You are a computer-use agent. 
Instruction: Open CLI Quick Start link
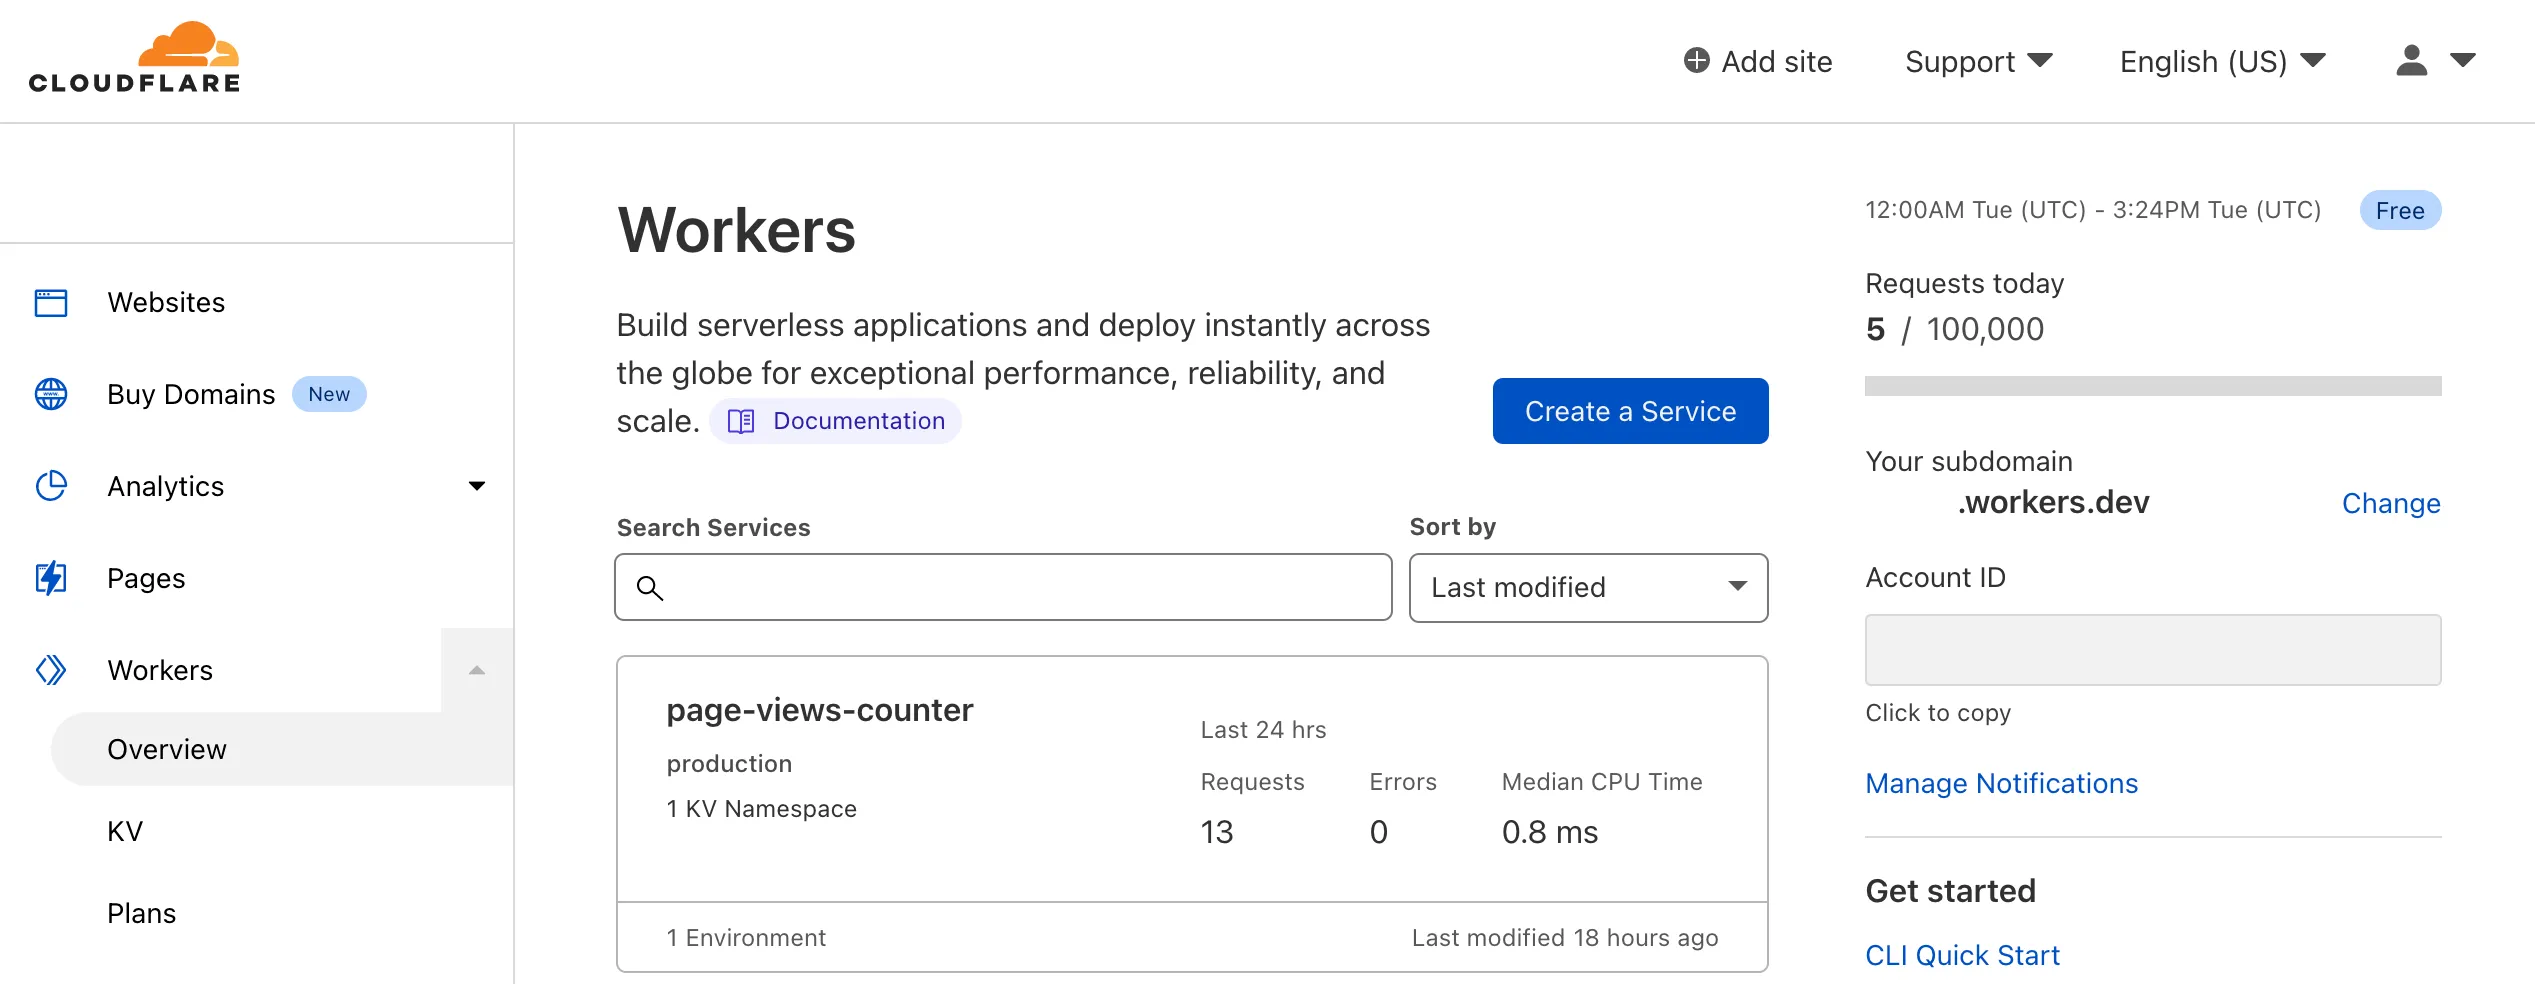pyautogui.click(x=1962, y=955)
